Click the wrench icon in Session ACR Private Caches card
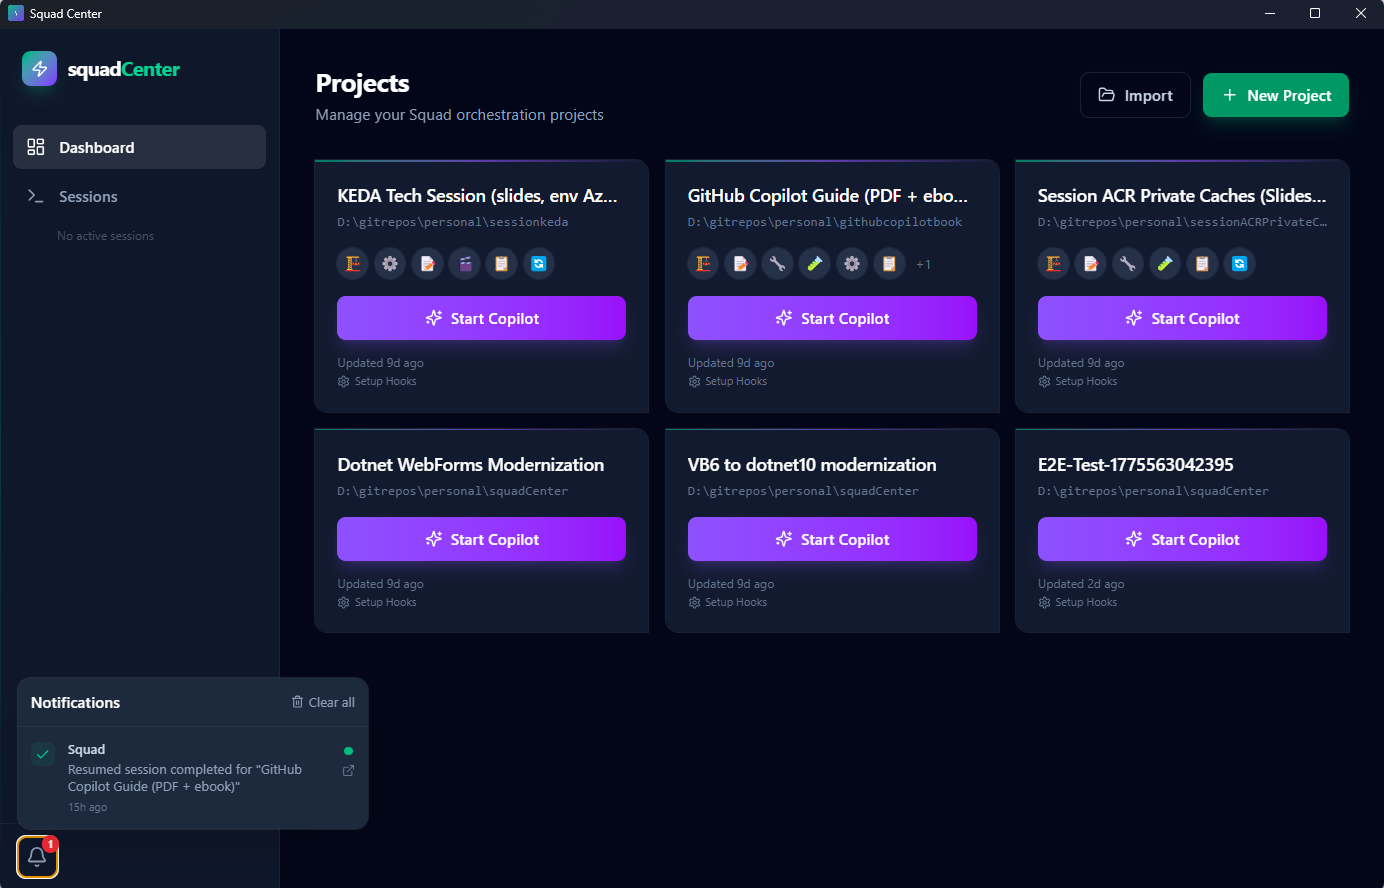Screen dimensions: 1384x888 pos(1127,264)
